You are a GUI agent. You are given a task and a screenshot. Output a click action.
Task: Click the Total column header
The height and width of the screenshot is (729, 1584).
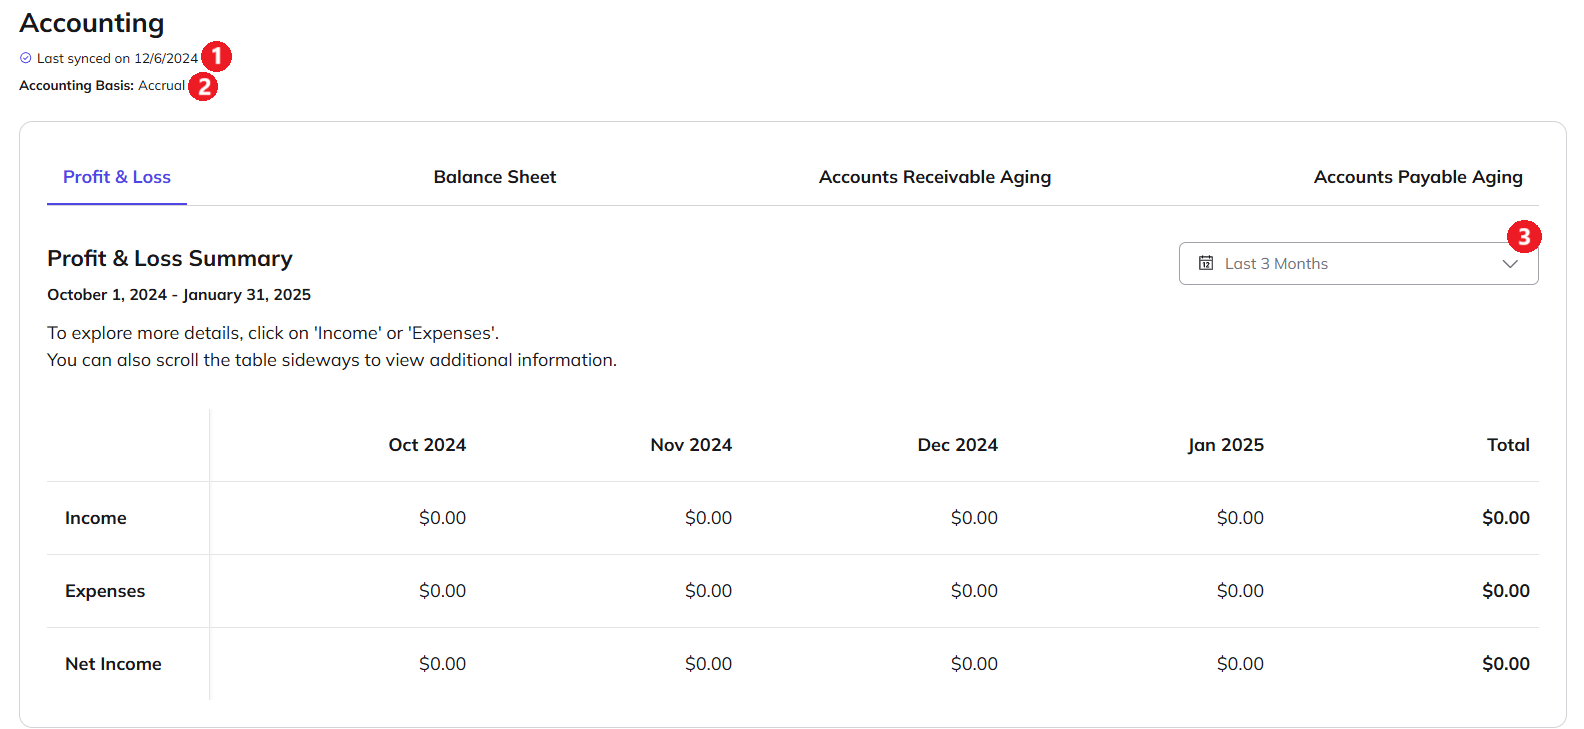(1508, 445)
